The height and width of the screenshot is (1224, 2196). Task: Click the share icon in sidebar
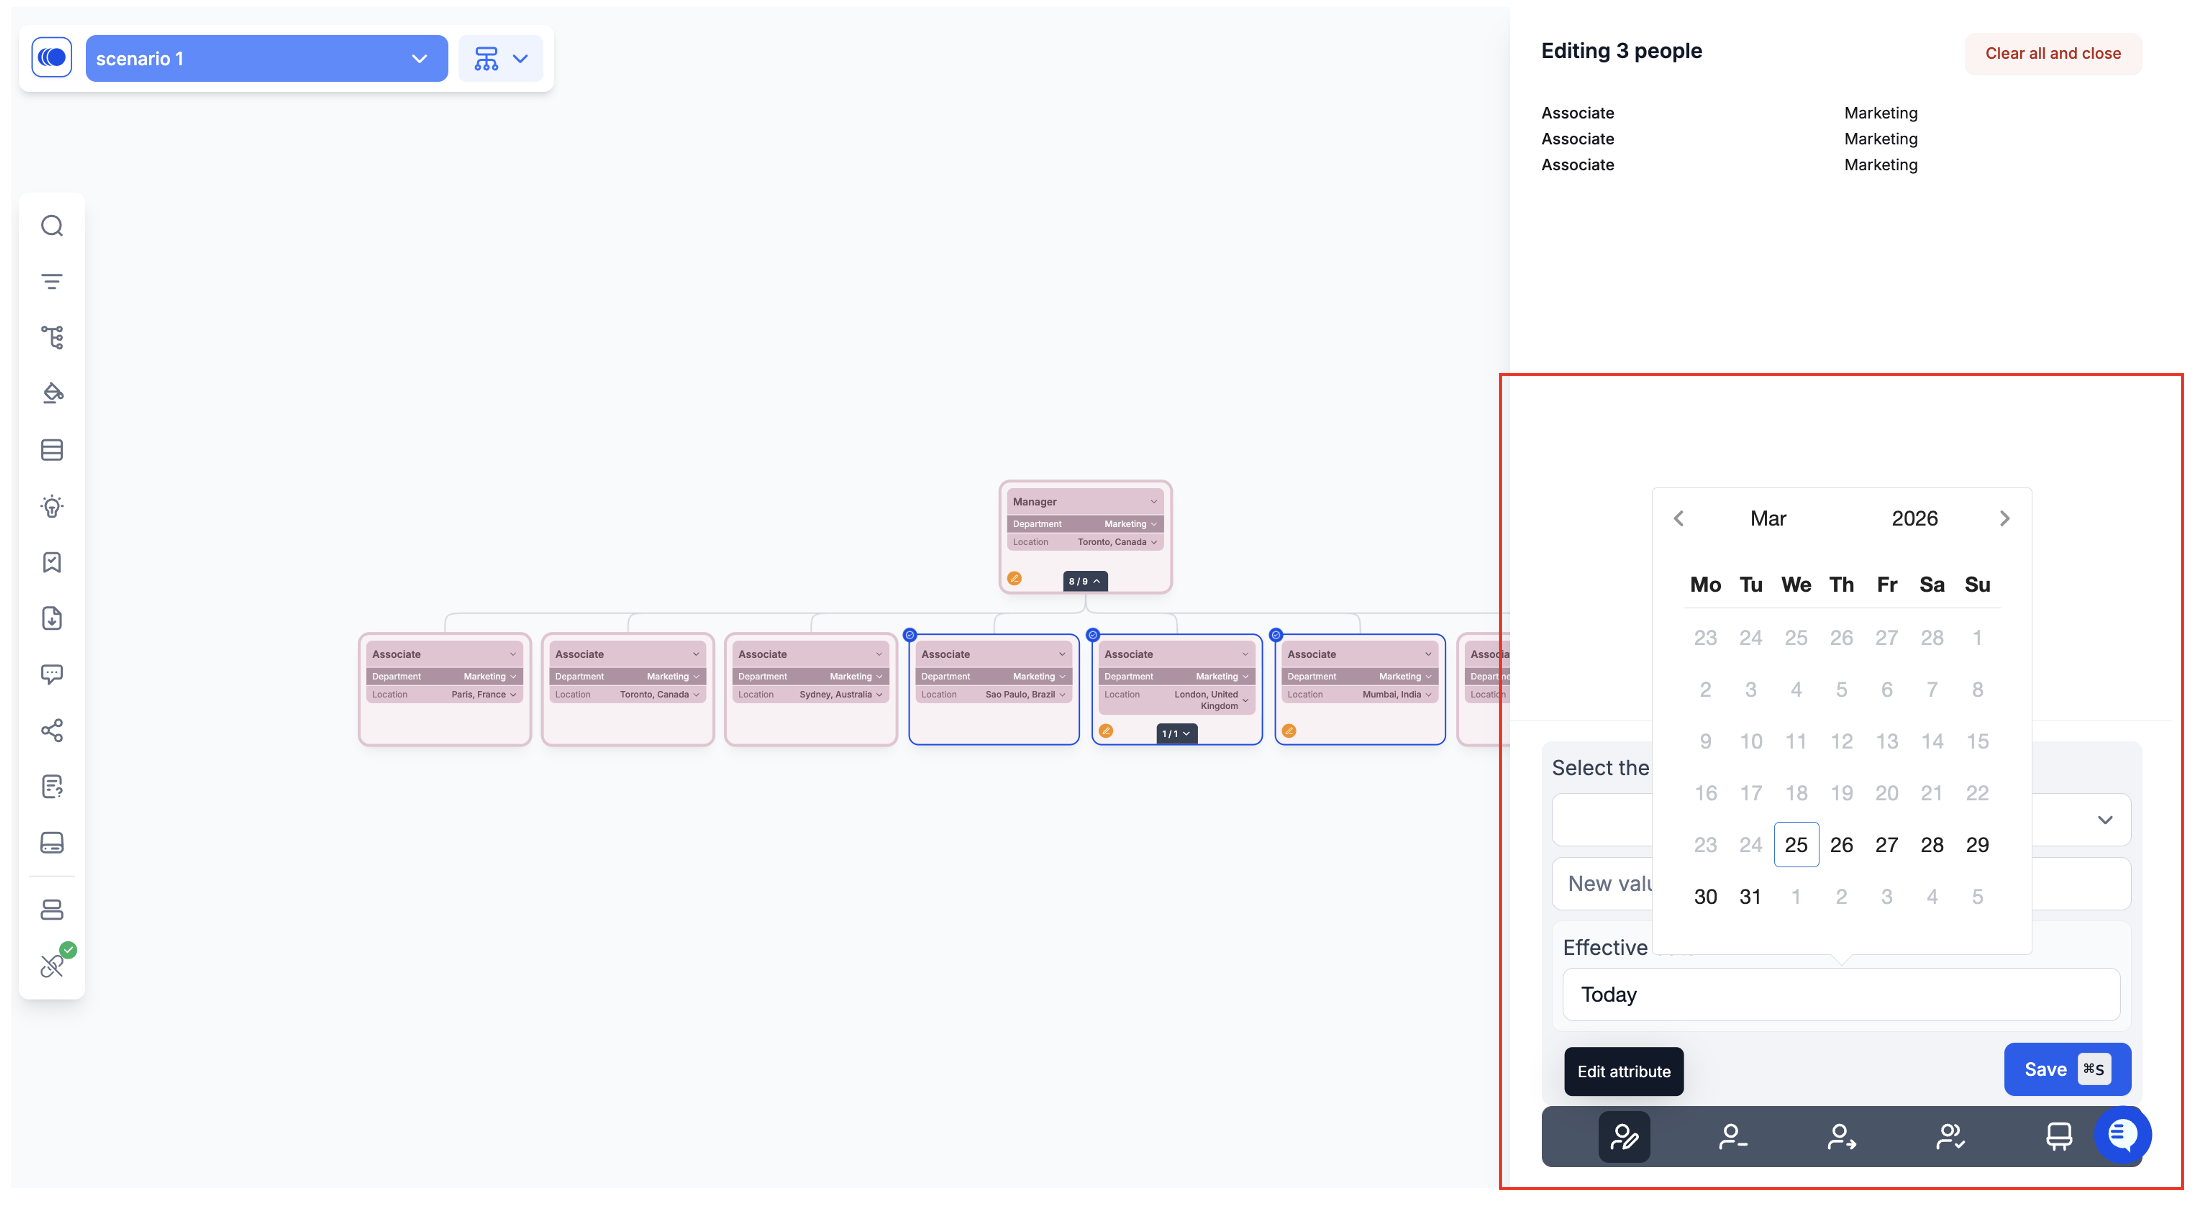click(x=52, y=731)
